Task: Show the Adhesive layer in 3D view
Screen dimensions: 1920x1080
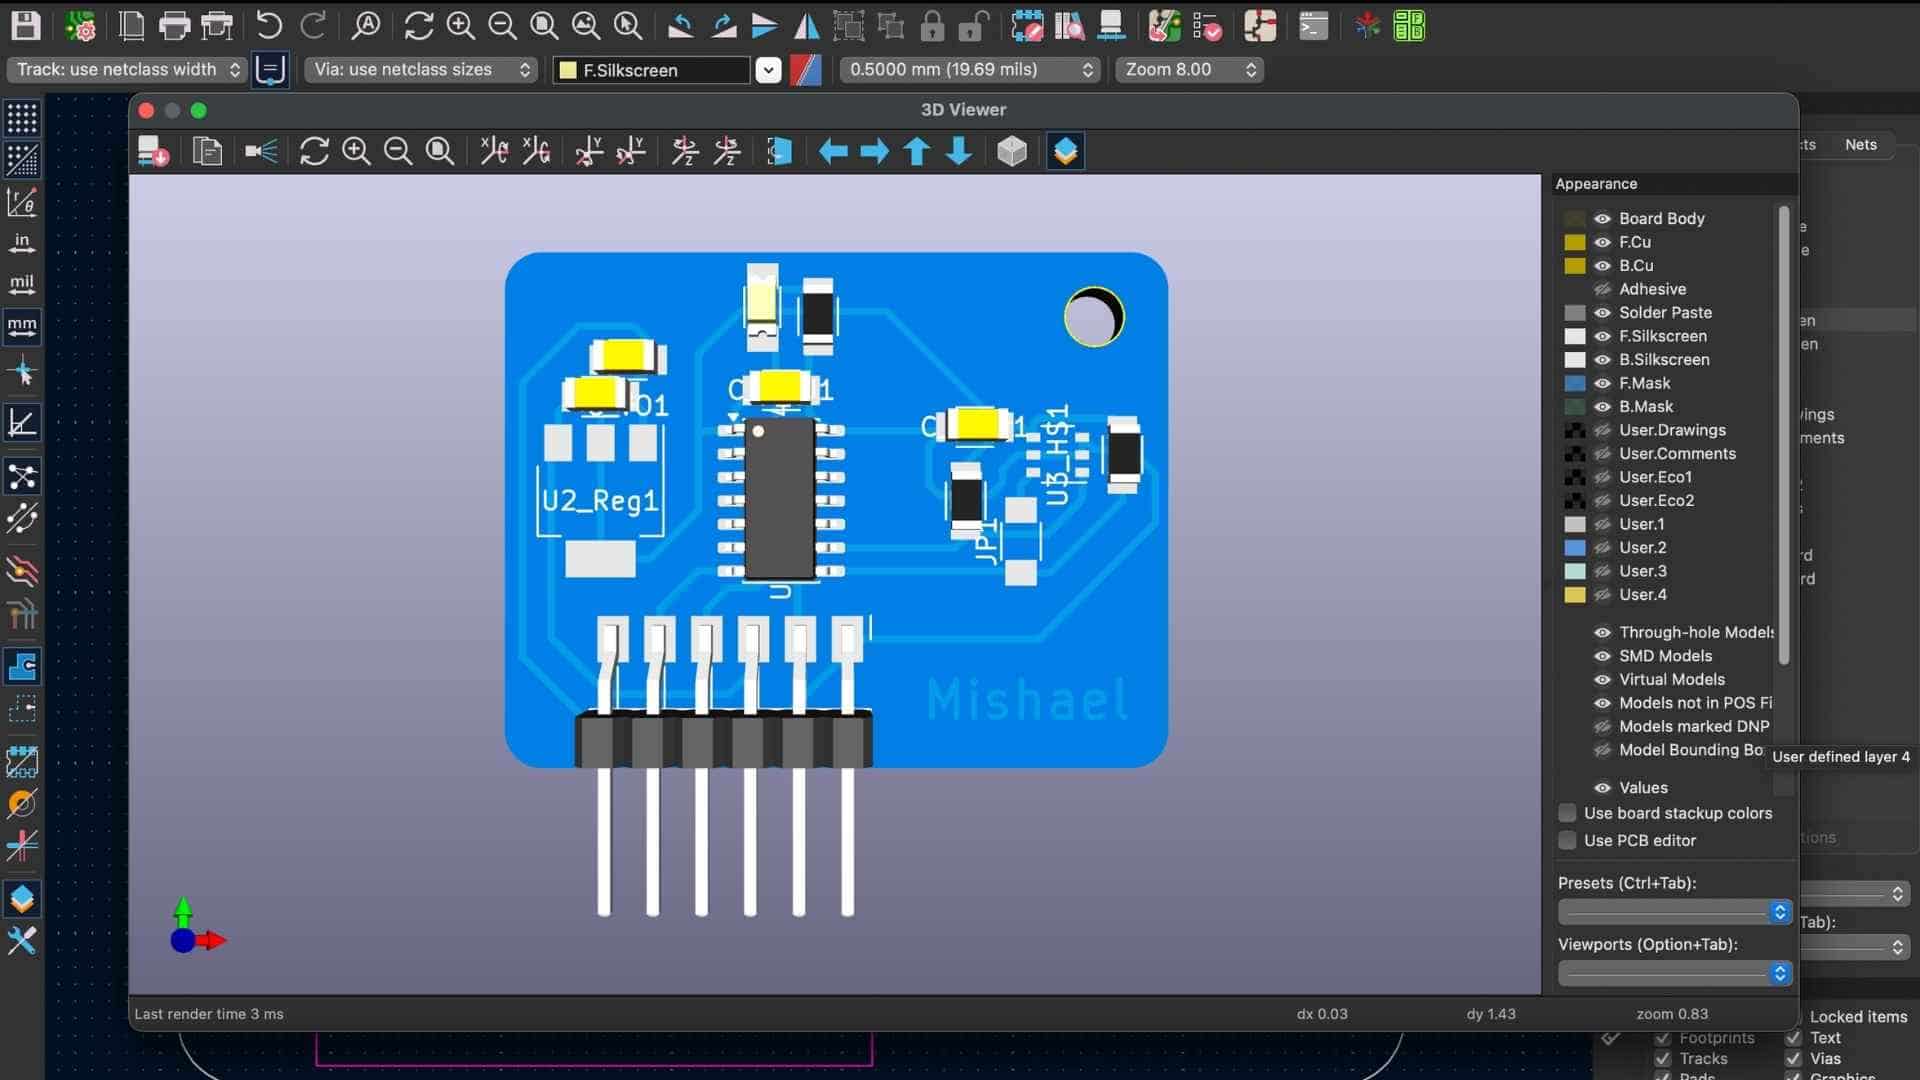Action: pyautogui.click(x=1602, y=289)
